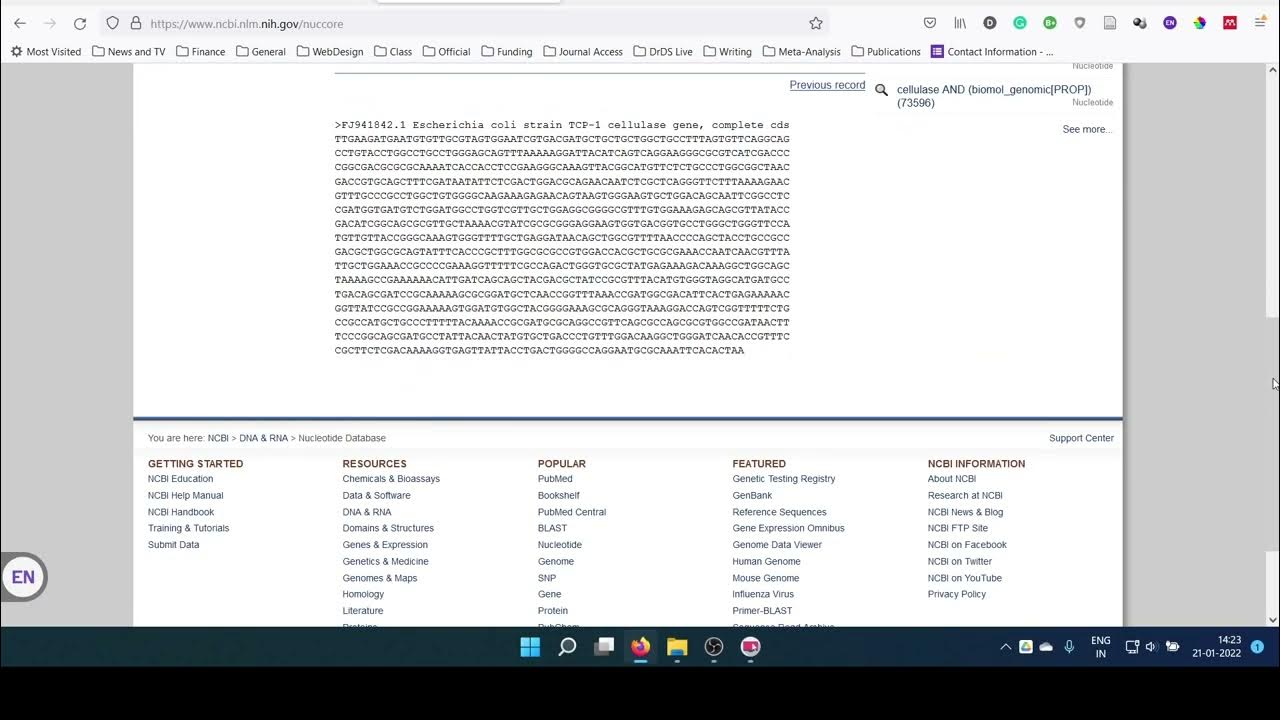
Task: Open the Firefox hamburger application menu
Action: [1260, 23]
